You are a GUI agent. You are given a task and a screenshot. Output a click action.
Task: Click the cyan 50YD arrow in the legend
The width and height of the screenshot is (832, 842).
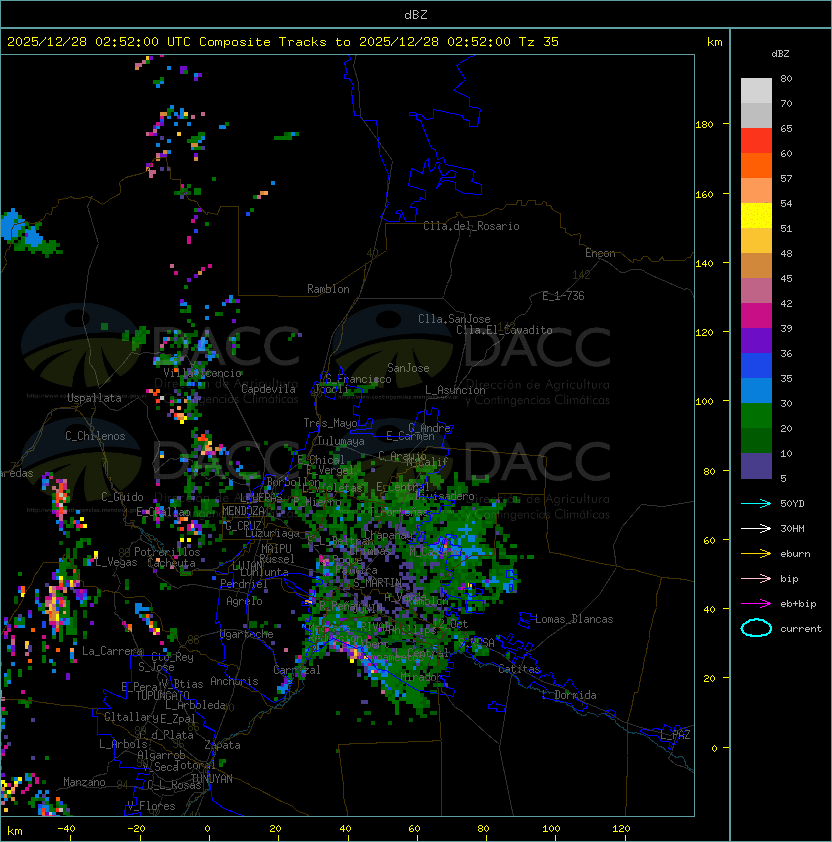(x=756, y=504)
